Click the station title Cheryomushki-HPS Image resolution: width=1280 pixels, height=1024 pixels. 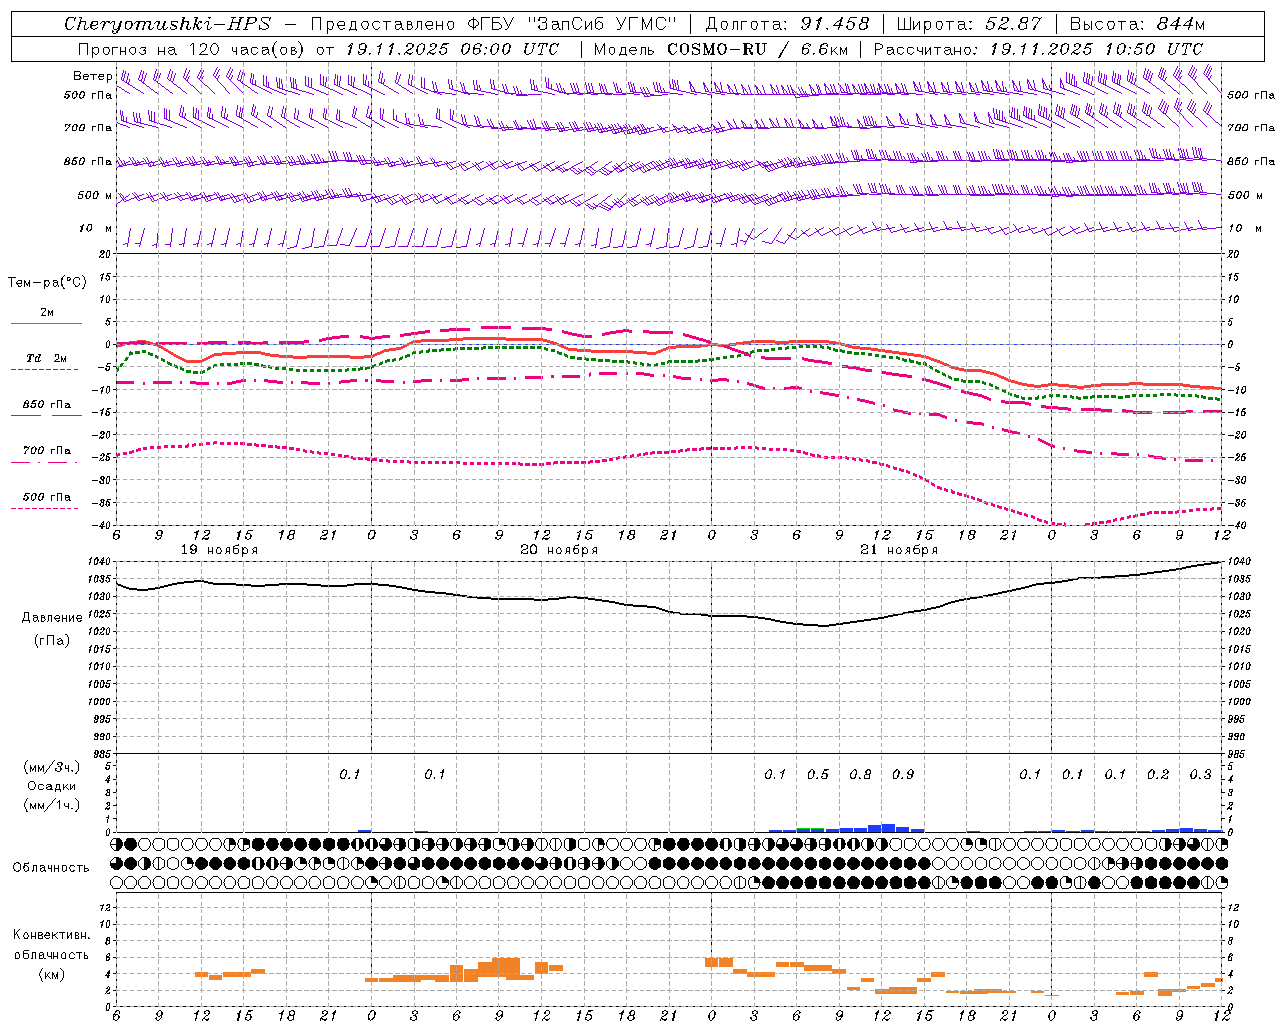(x=167, y=24)
